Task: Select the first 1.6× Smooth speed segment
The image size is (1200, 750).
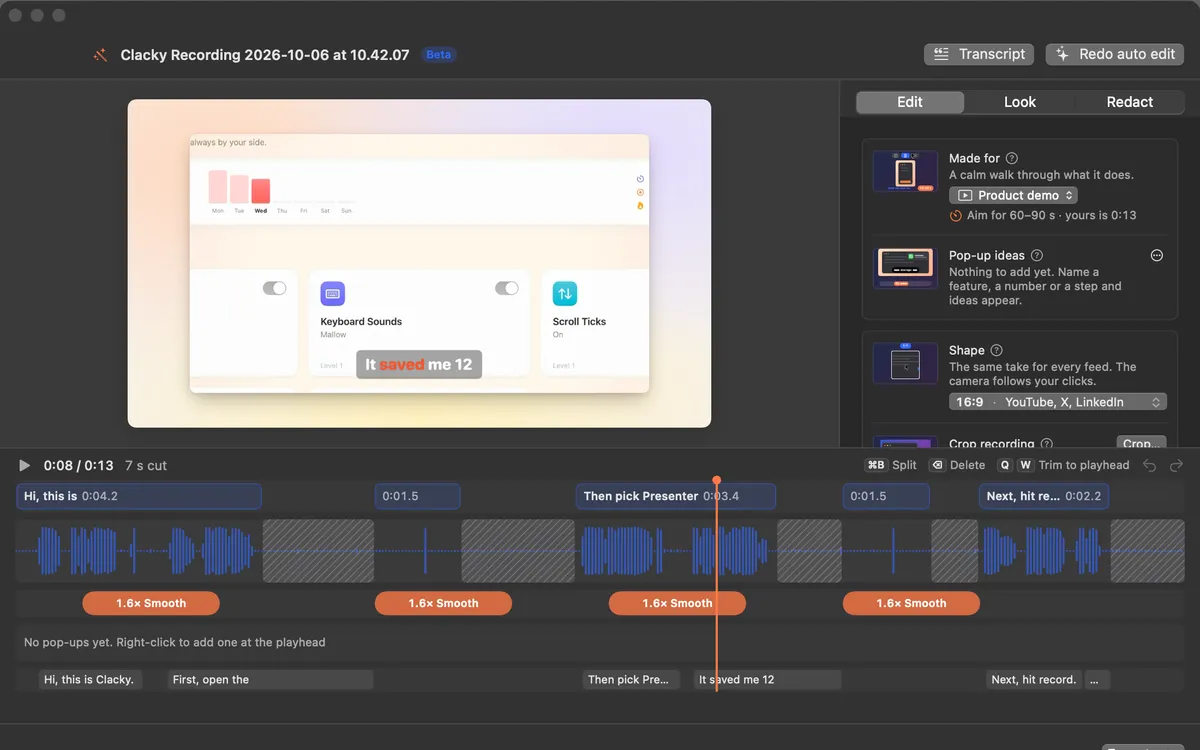Action: coord(151,603)
